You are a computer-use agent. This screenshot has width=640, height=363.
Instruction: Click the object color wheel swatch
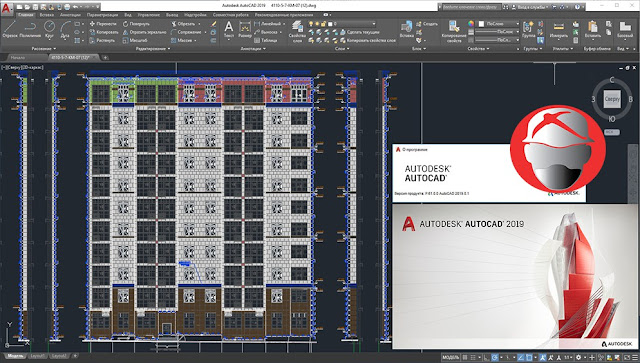pyautogui.click(x=471, y=24)
